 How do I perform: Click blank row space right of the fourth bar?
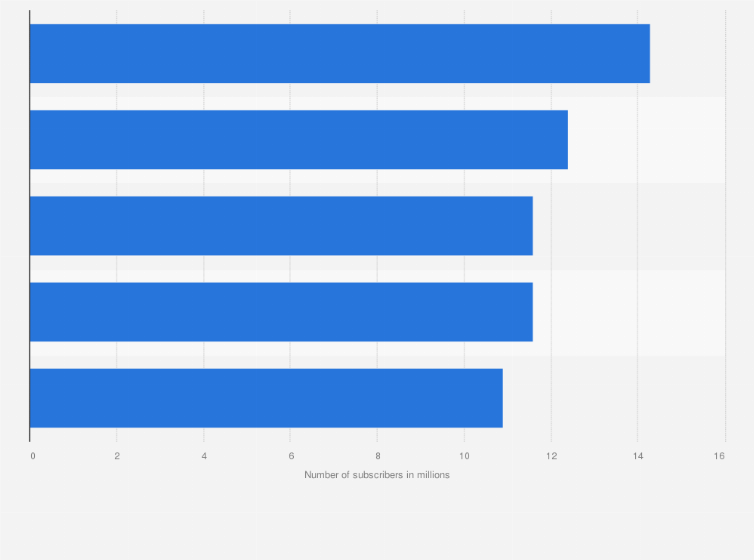[629, 312]
